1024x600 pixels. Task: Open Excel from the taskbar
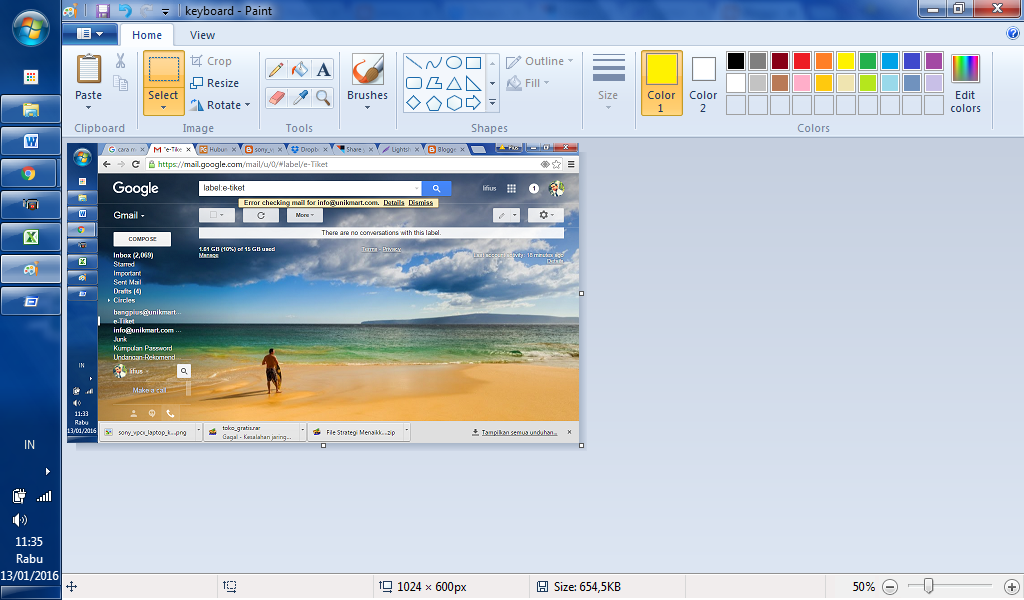31,237
